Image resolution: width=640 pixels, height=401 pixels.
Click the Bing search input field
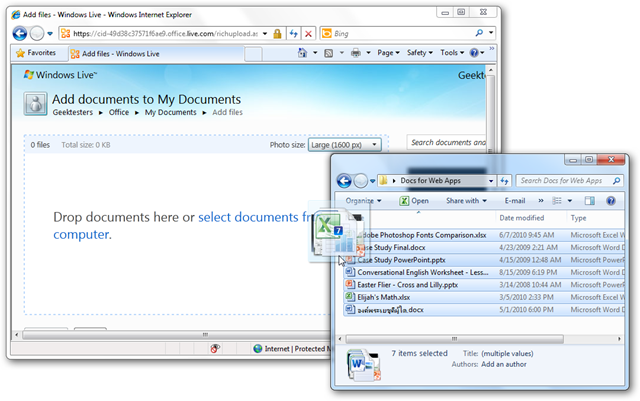(402, 33)
